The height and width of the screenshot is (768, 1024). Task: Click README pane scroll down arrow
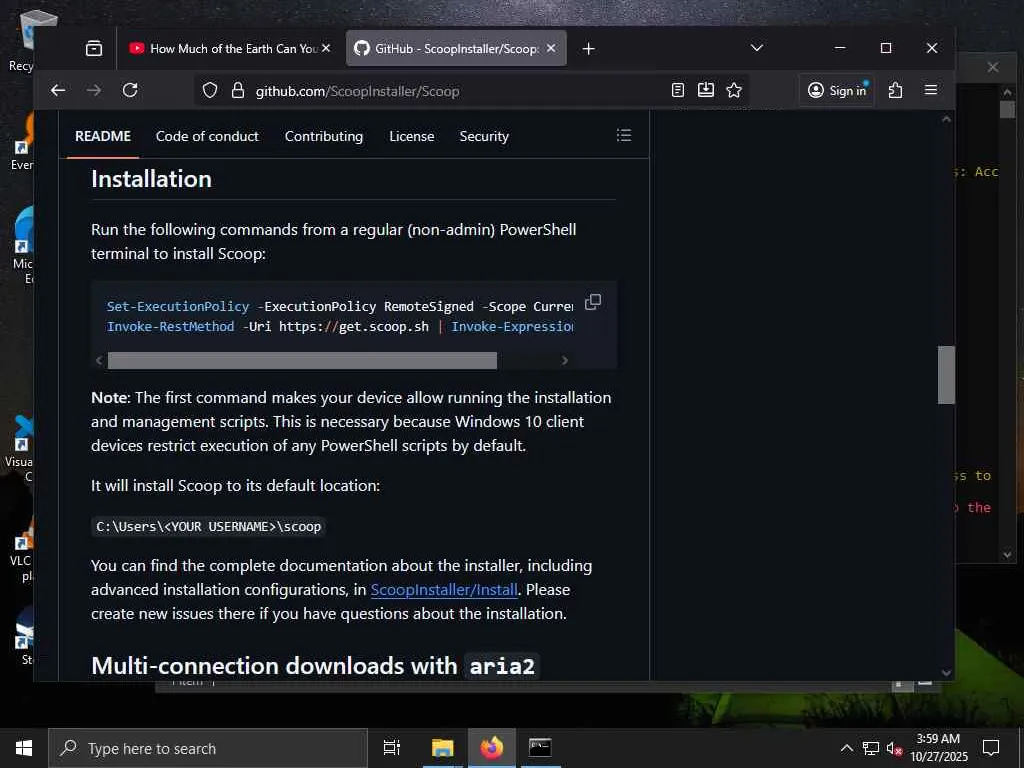click(x=946, y=673)
